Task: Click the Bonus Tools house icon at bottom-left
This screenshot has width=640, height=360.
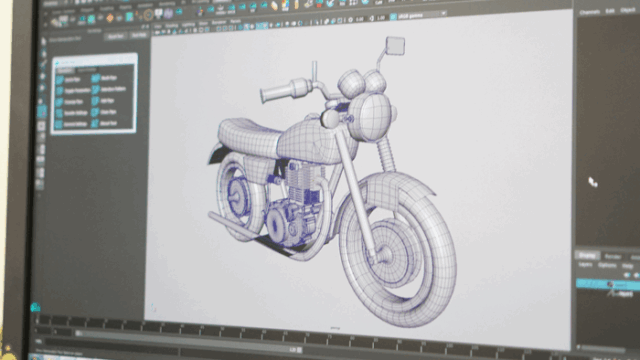Action: click(35, 307)
